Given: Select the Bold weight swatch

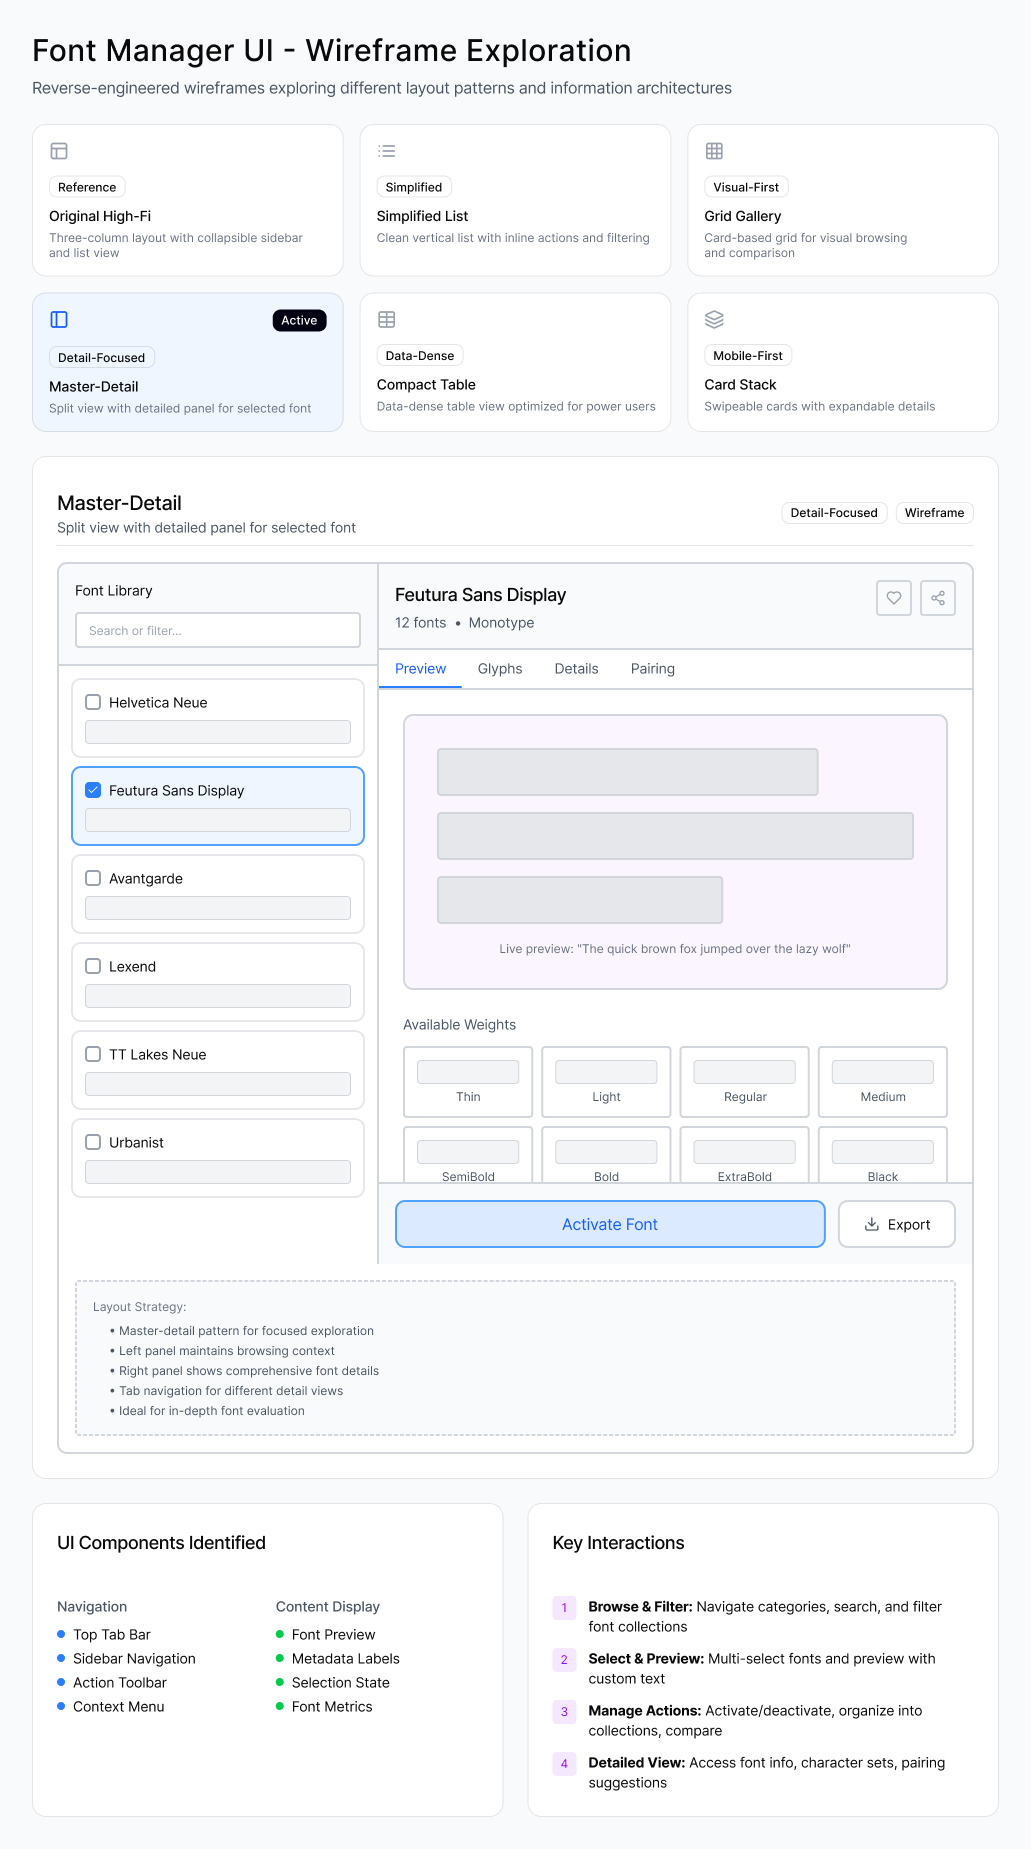Looking at the screenshot, I should point(605,1157).
